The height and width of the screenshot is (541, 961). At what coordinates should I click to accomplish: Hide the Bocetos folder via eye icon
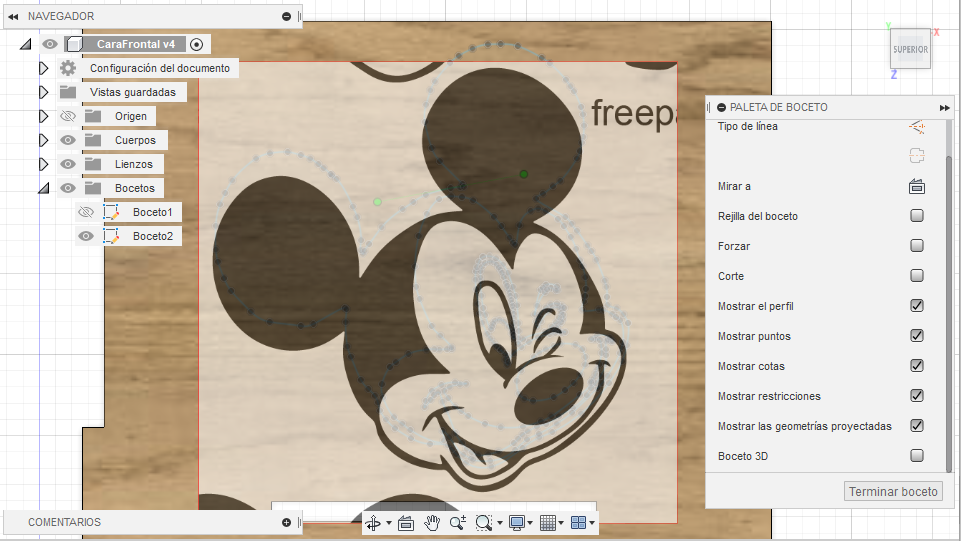[68, 187]
